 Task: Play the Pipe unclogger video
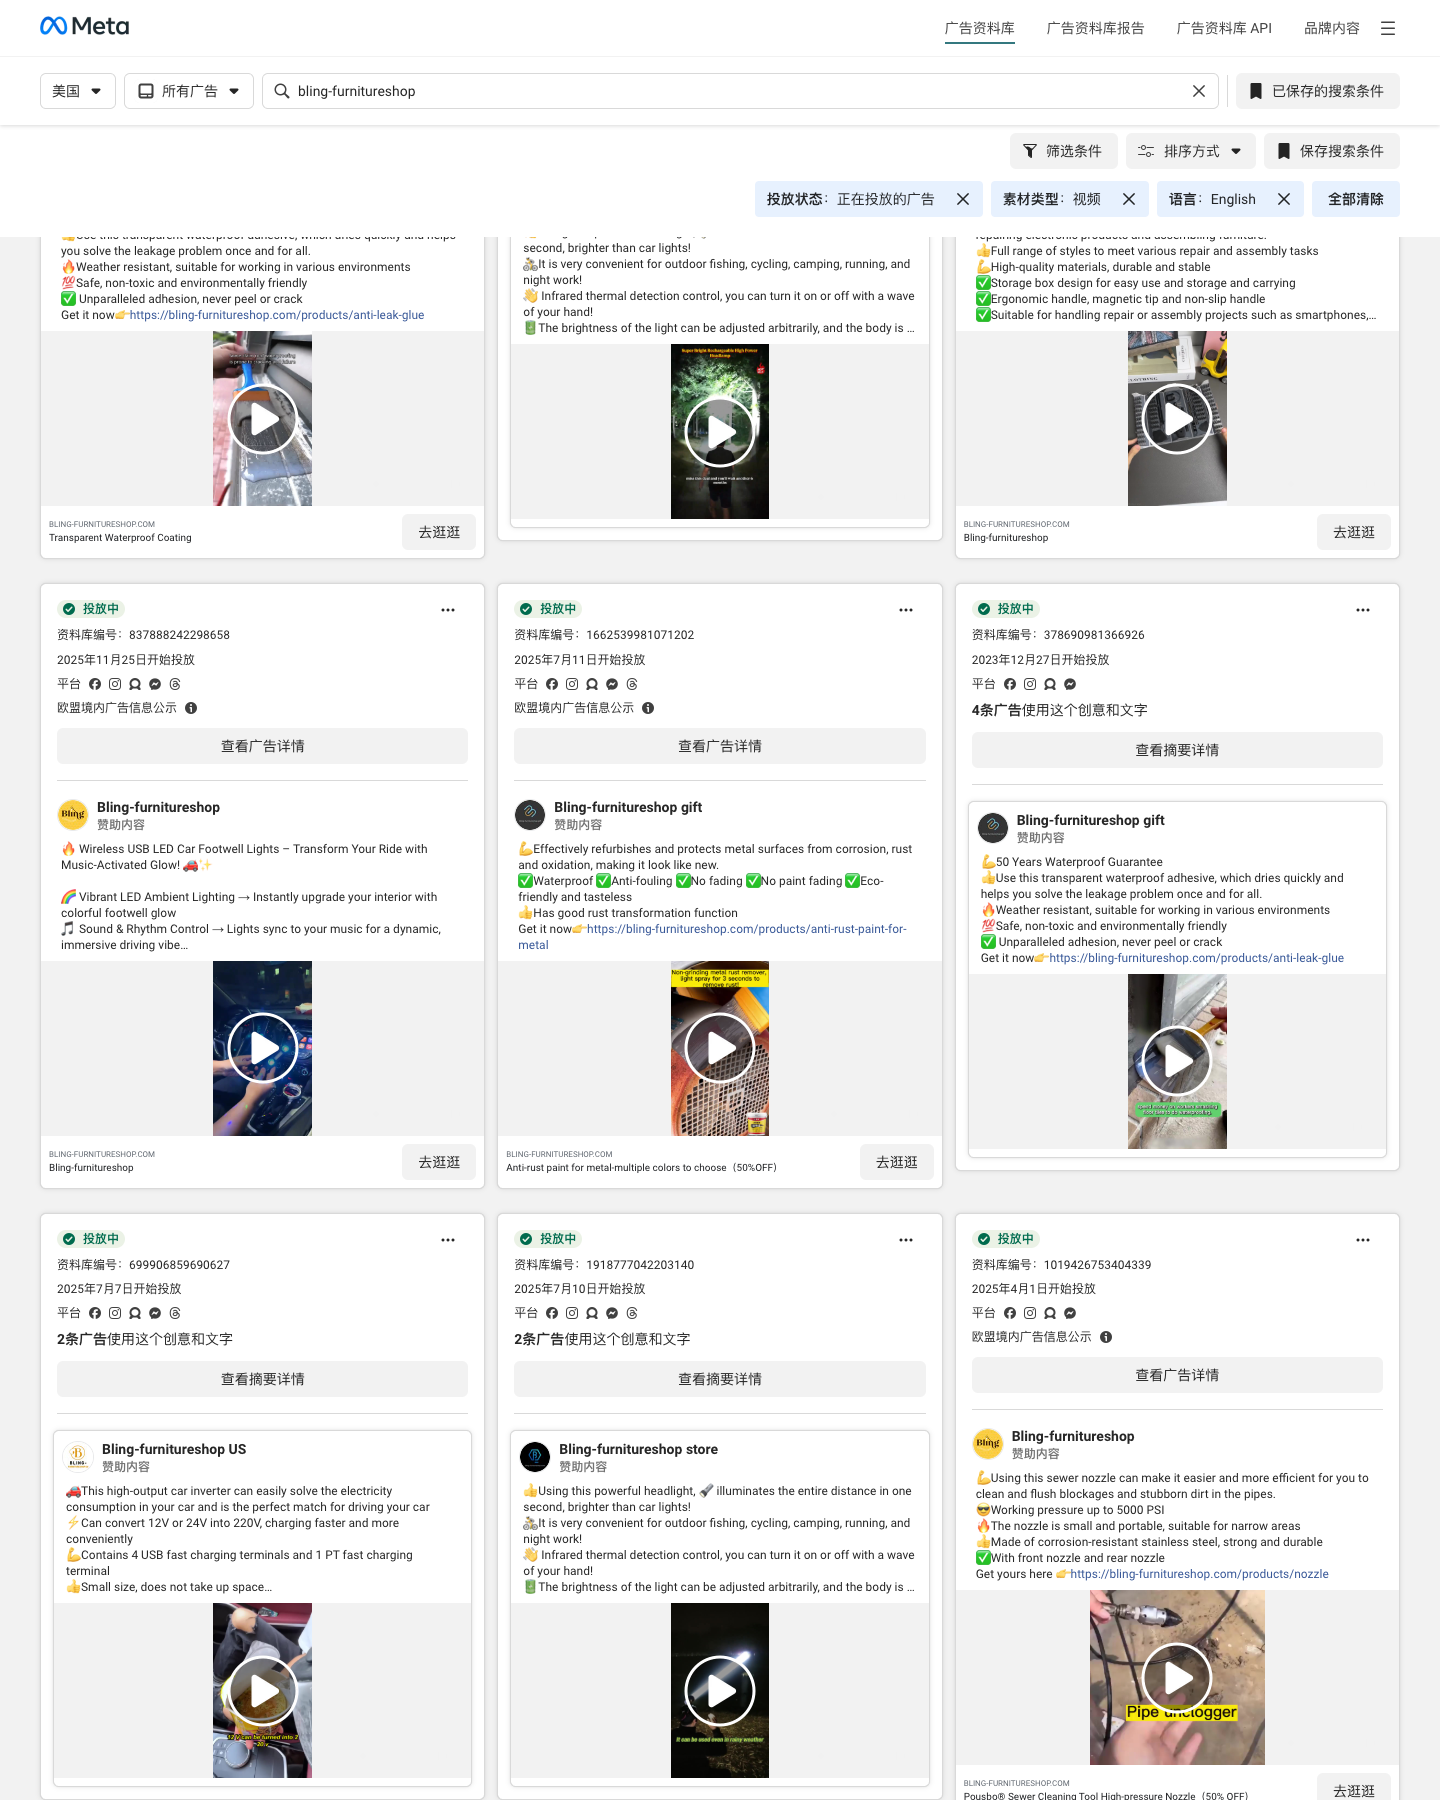pyautogui.click(x=1177, y=1678)
